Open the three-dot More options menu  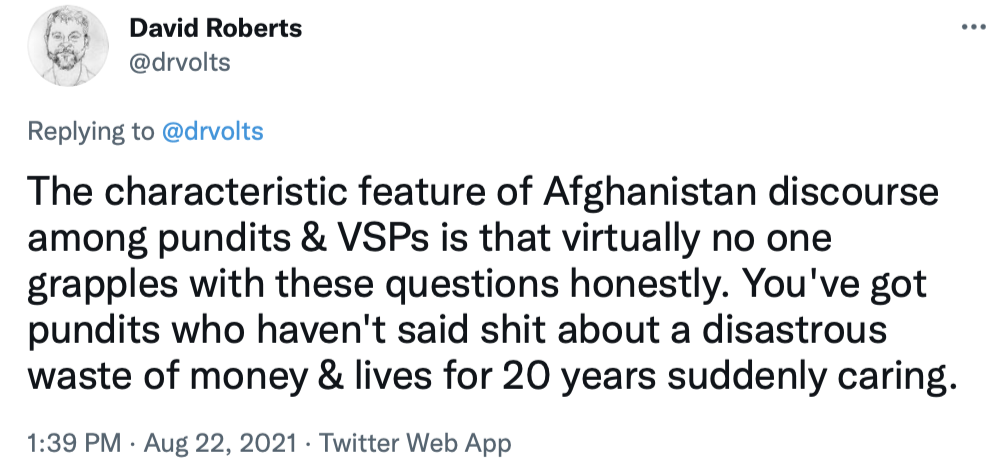pos(973,27)
